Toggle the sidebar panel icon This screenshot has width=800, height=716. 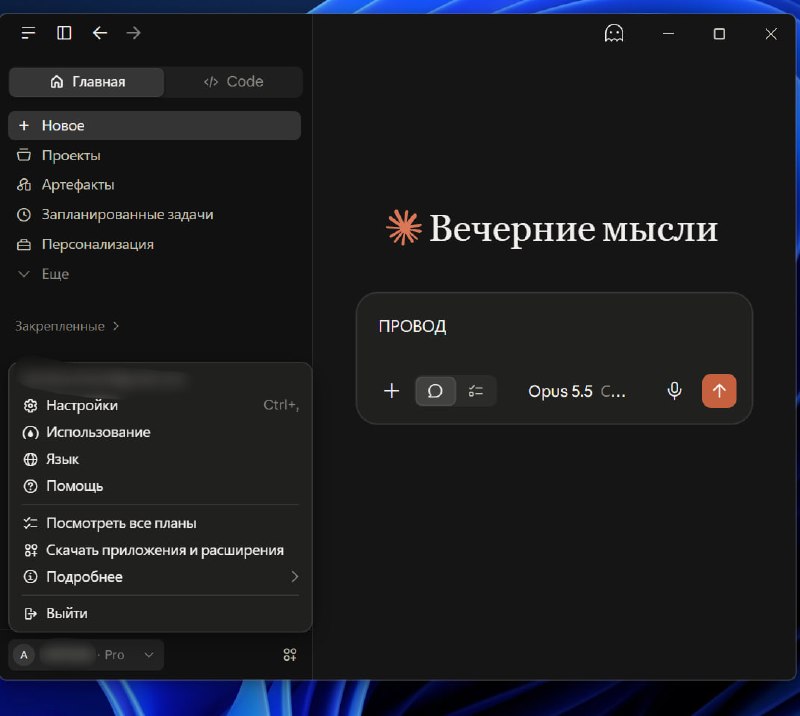(64, 33)
